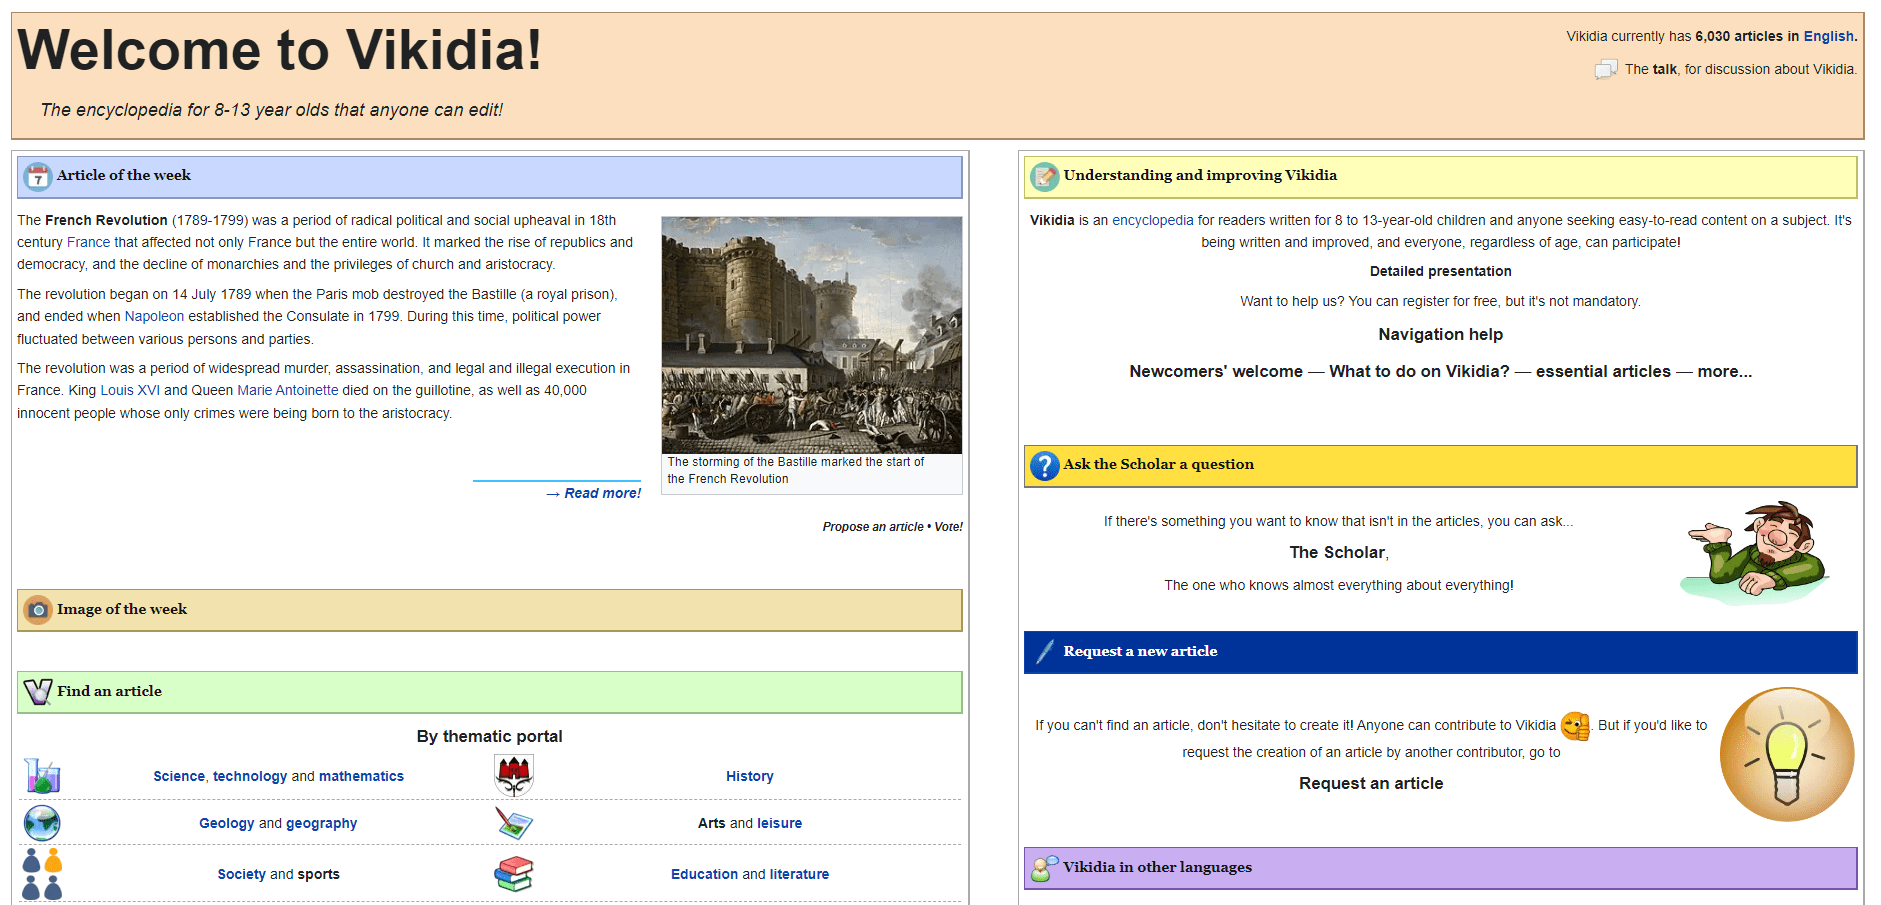Open the Education portal link
The image size is (1881, 905).
point(704,874)
